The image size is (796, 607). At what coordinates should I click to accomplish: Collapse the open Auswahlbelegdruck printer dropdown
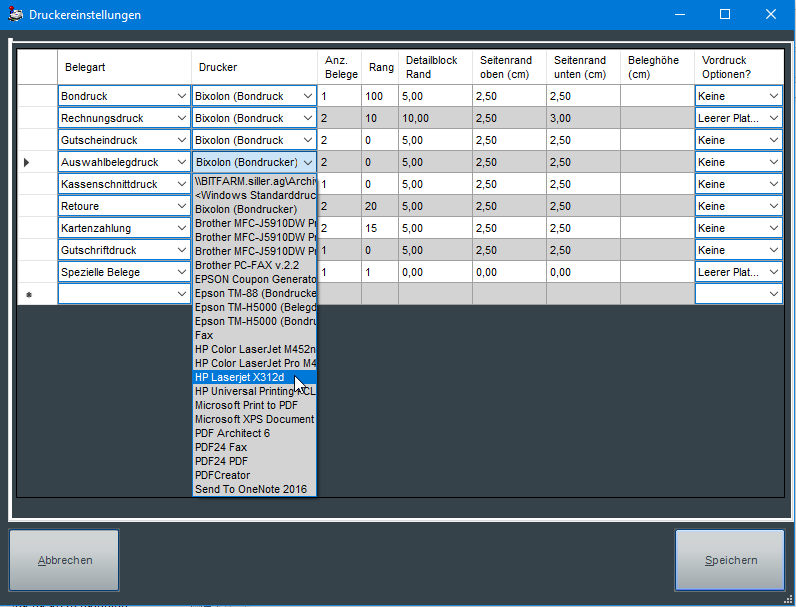pyautogui.click(x=307, y=162)
